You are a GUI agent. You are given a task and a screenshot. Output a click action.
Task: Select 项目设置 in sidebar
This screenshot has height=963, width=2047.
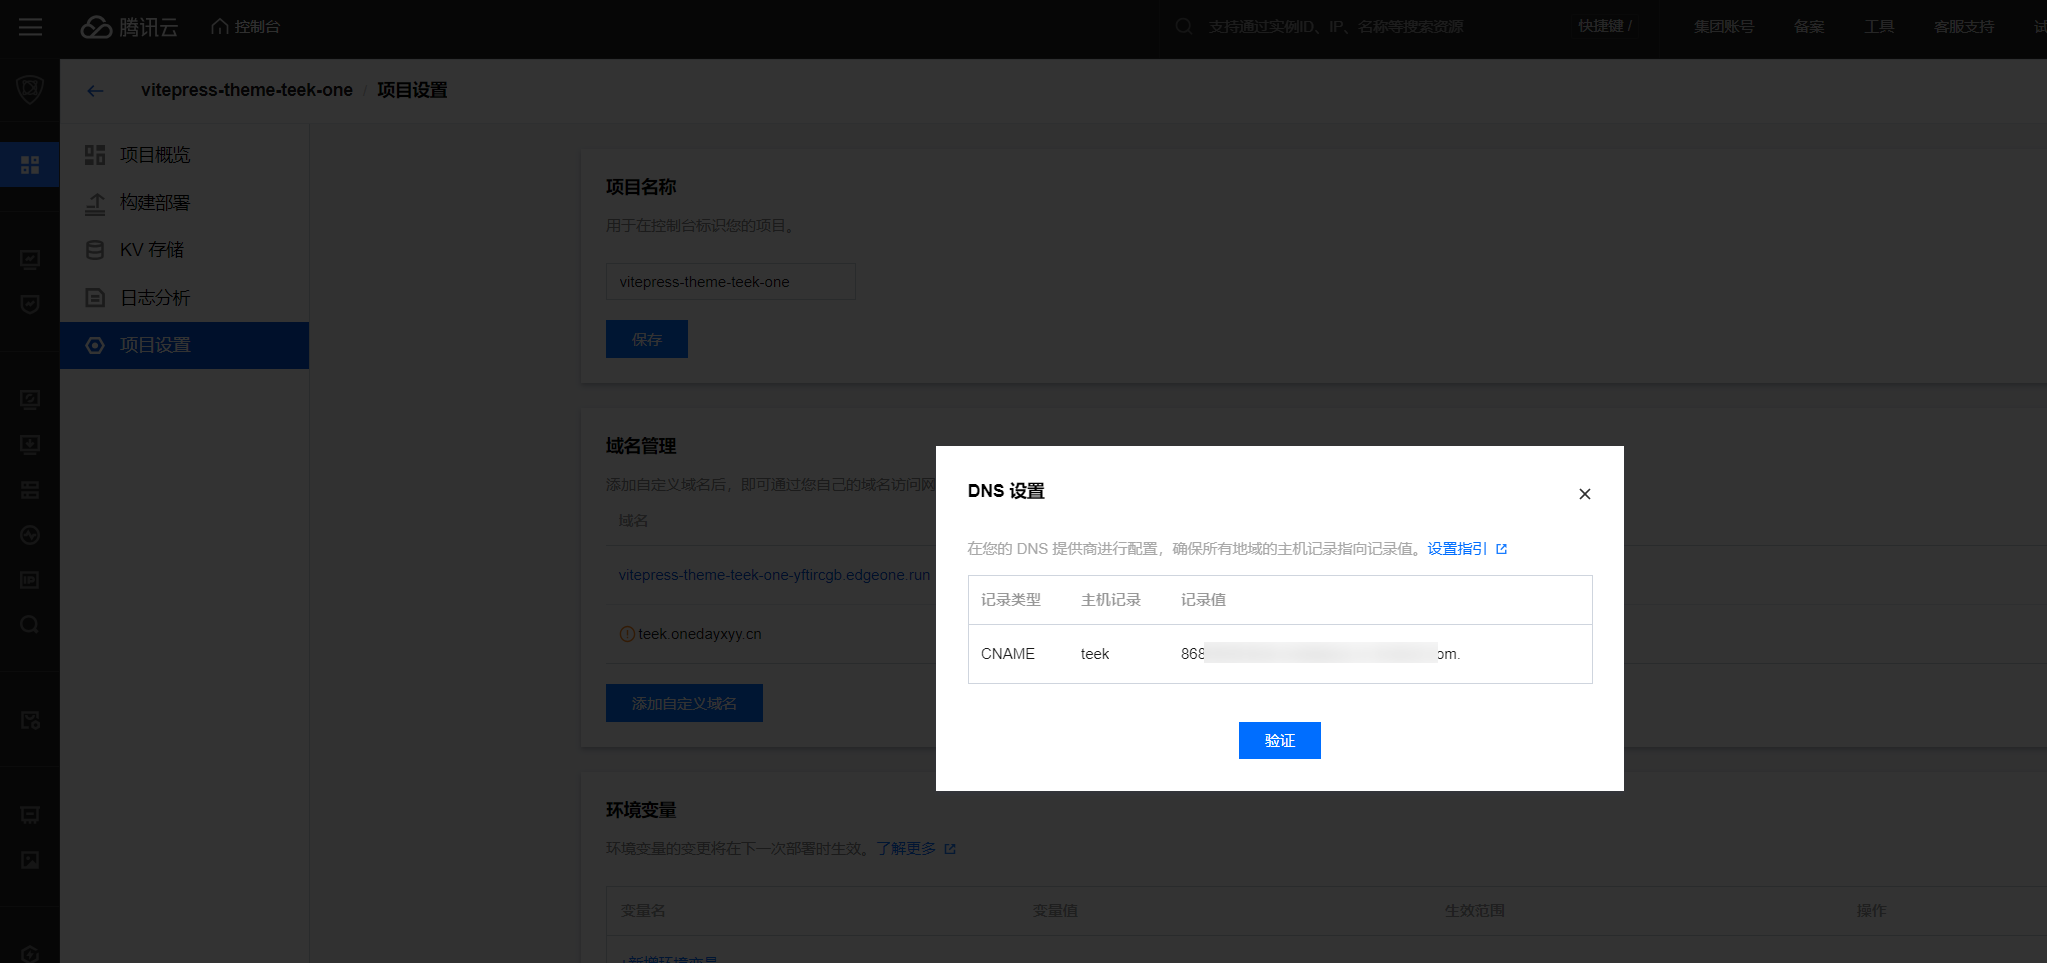point(155,345)
